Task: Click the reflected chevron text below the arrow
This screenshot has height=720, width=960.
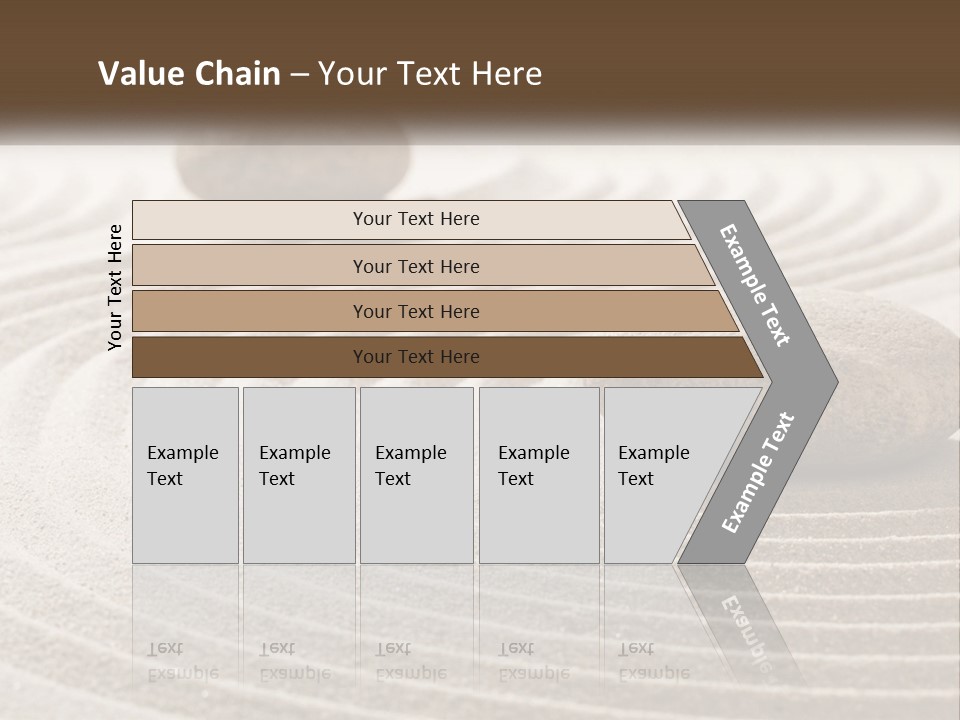Action: pos(747,634)
